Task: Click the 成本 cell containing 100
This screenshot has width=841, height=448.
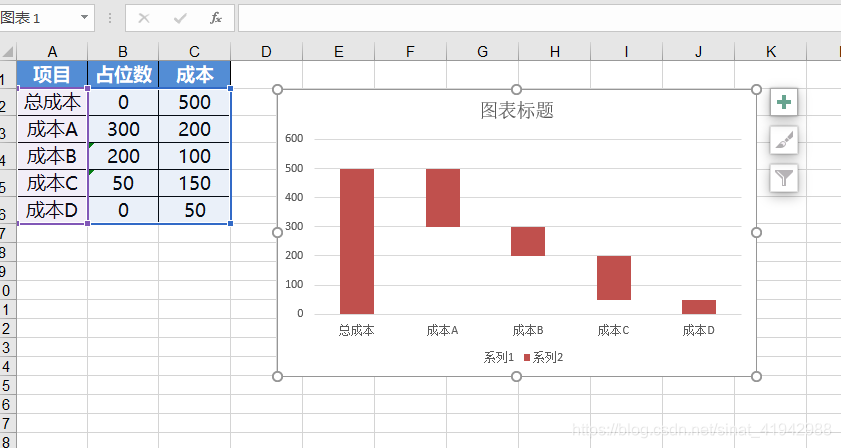Action: 194,156
